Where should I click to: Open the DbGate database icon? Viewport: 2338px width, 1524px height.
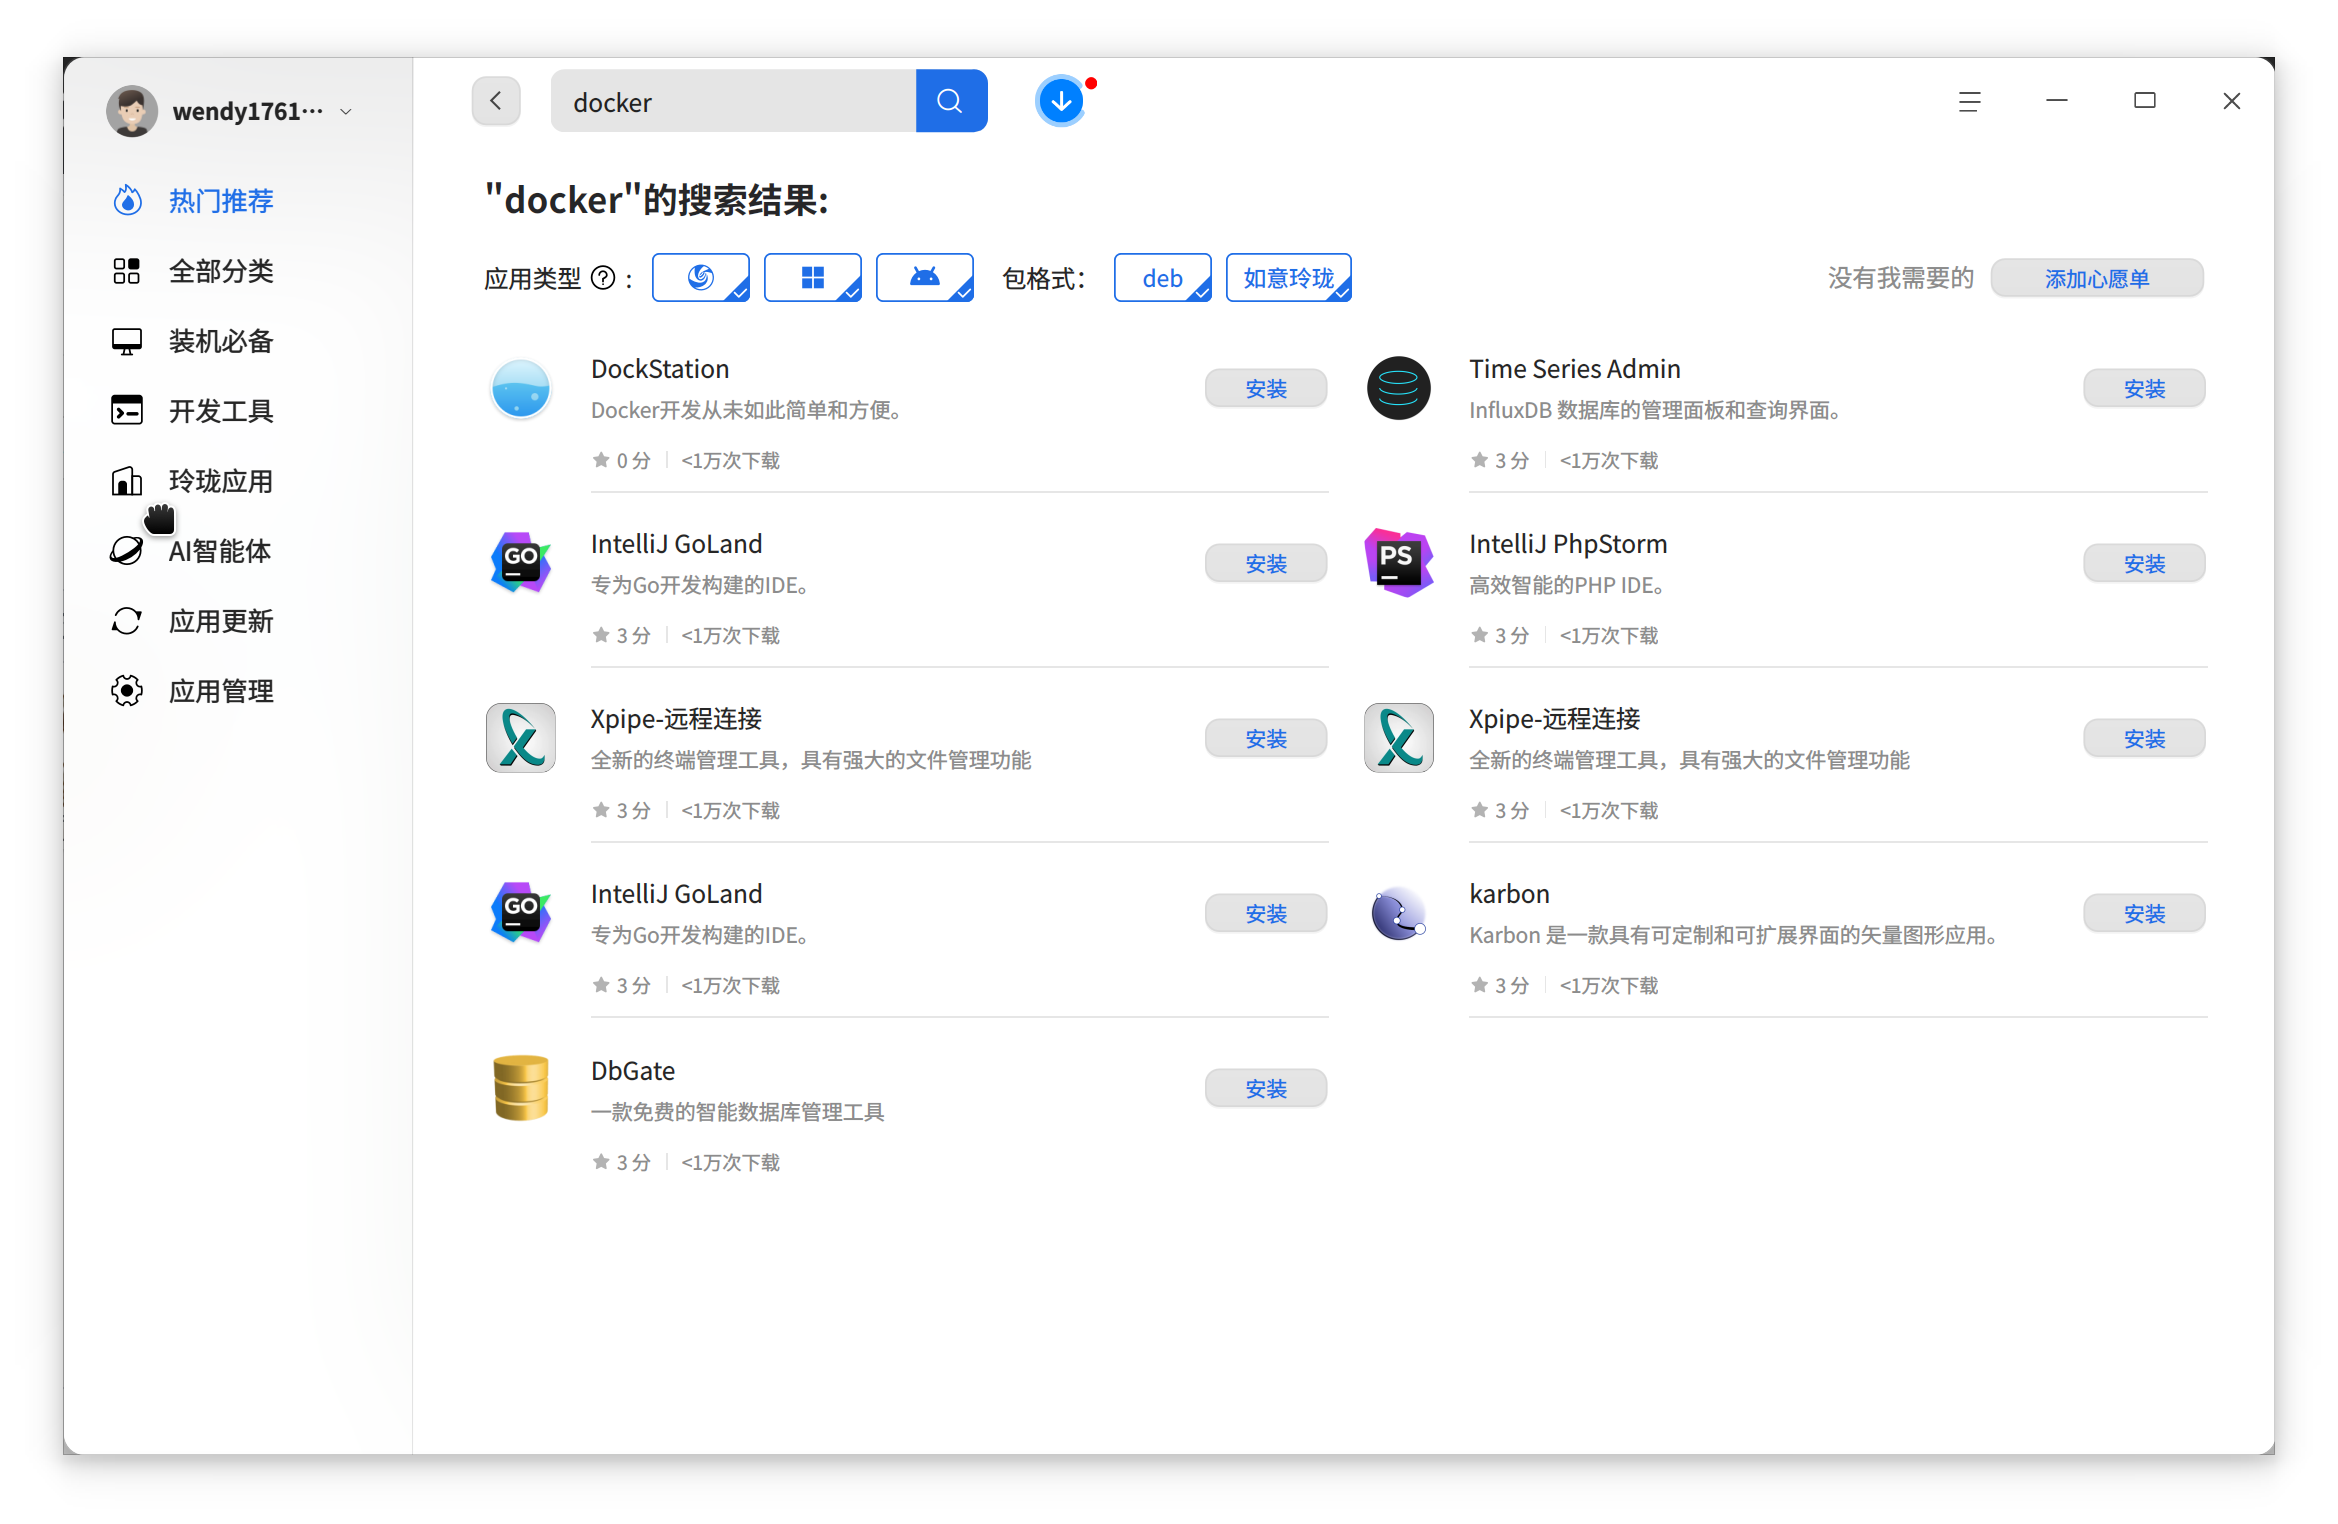521,1088
